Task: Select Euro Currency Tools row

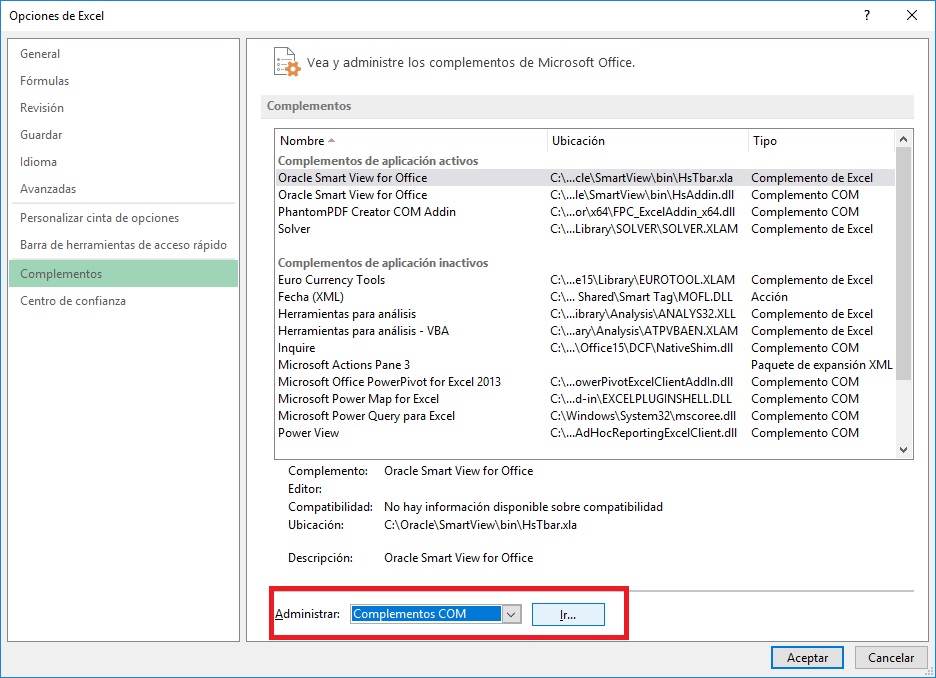Action: 585,280
